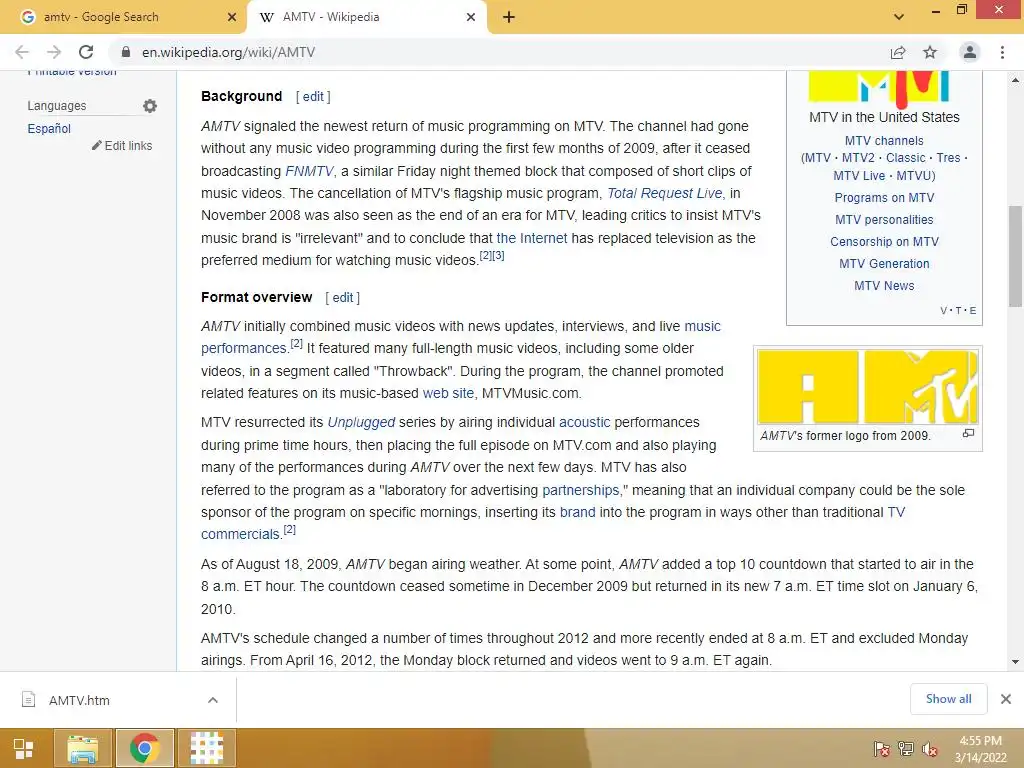Click page scrollbar up arrow
This screenshot has height=768, width=1024.
point(1015,80)
